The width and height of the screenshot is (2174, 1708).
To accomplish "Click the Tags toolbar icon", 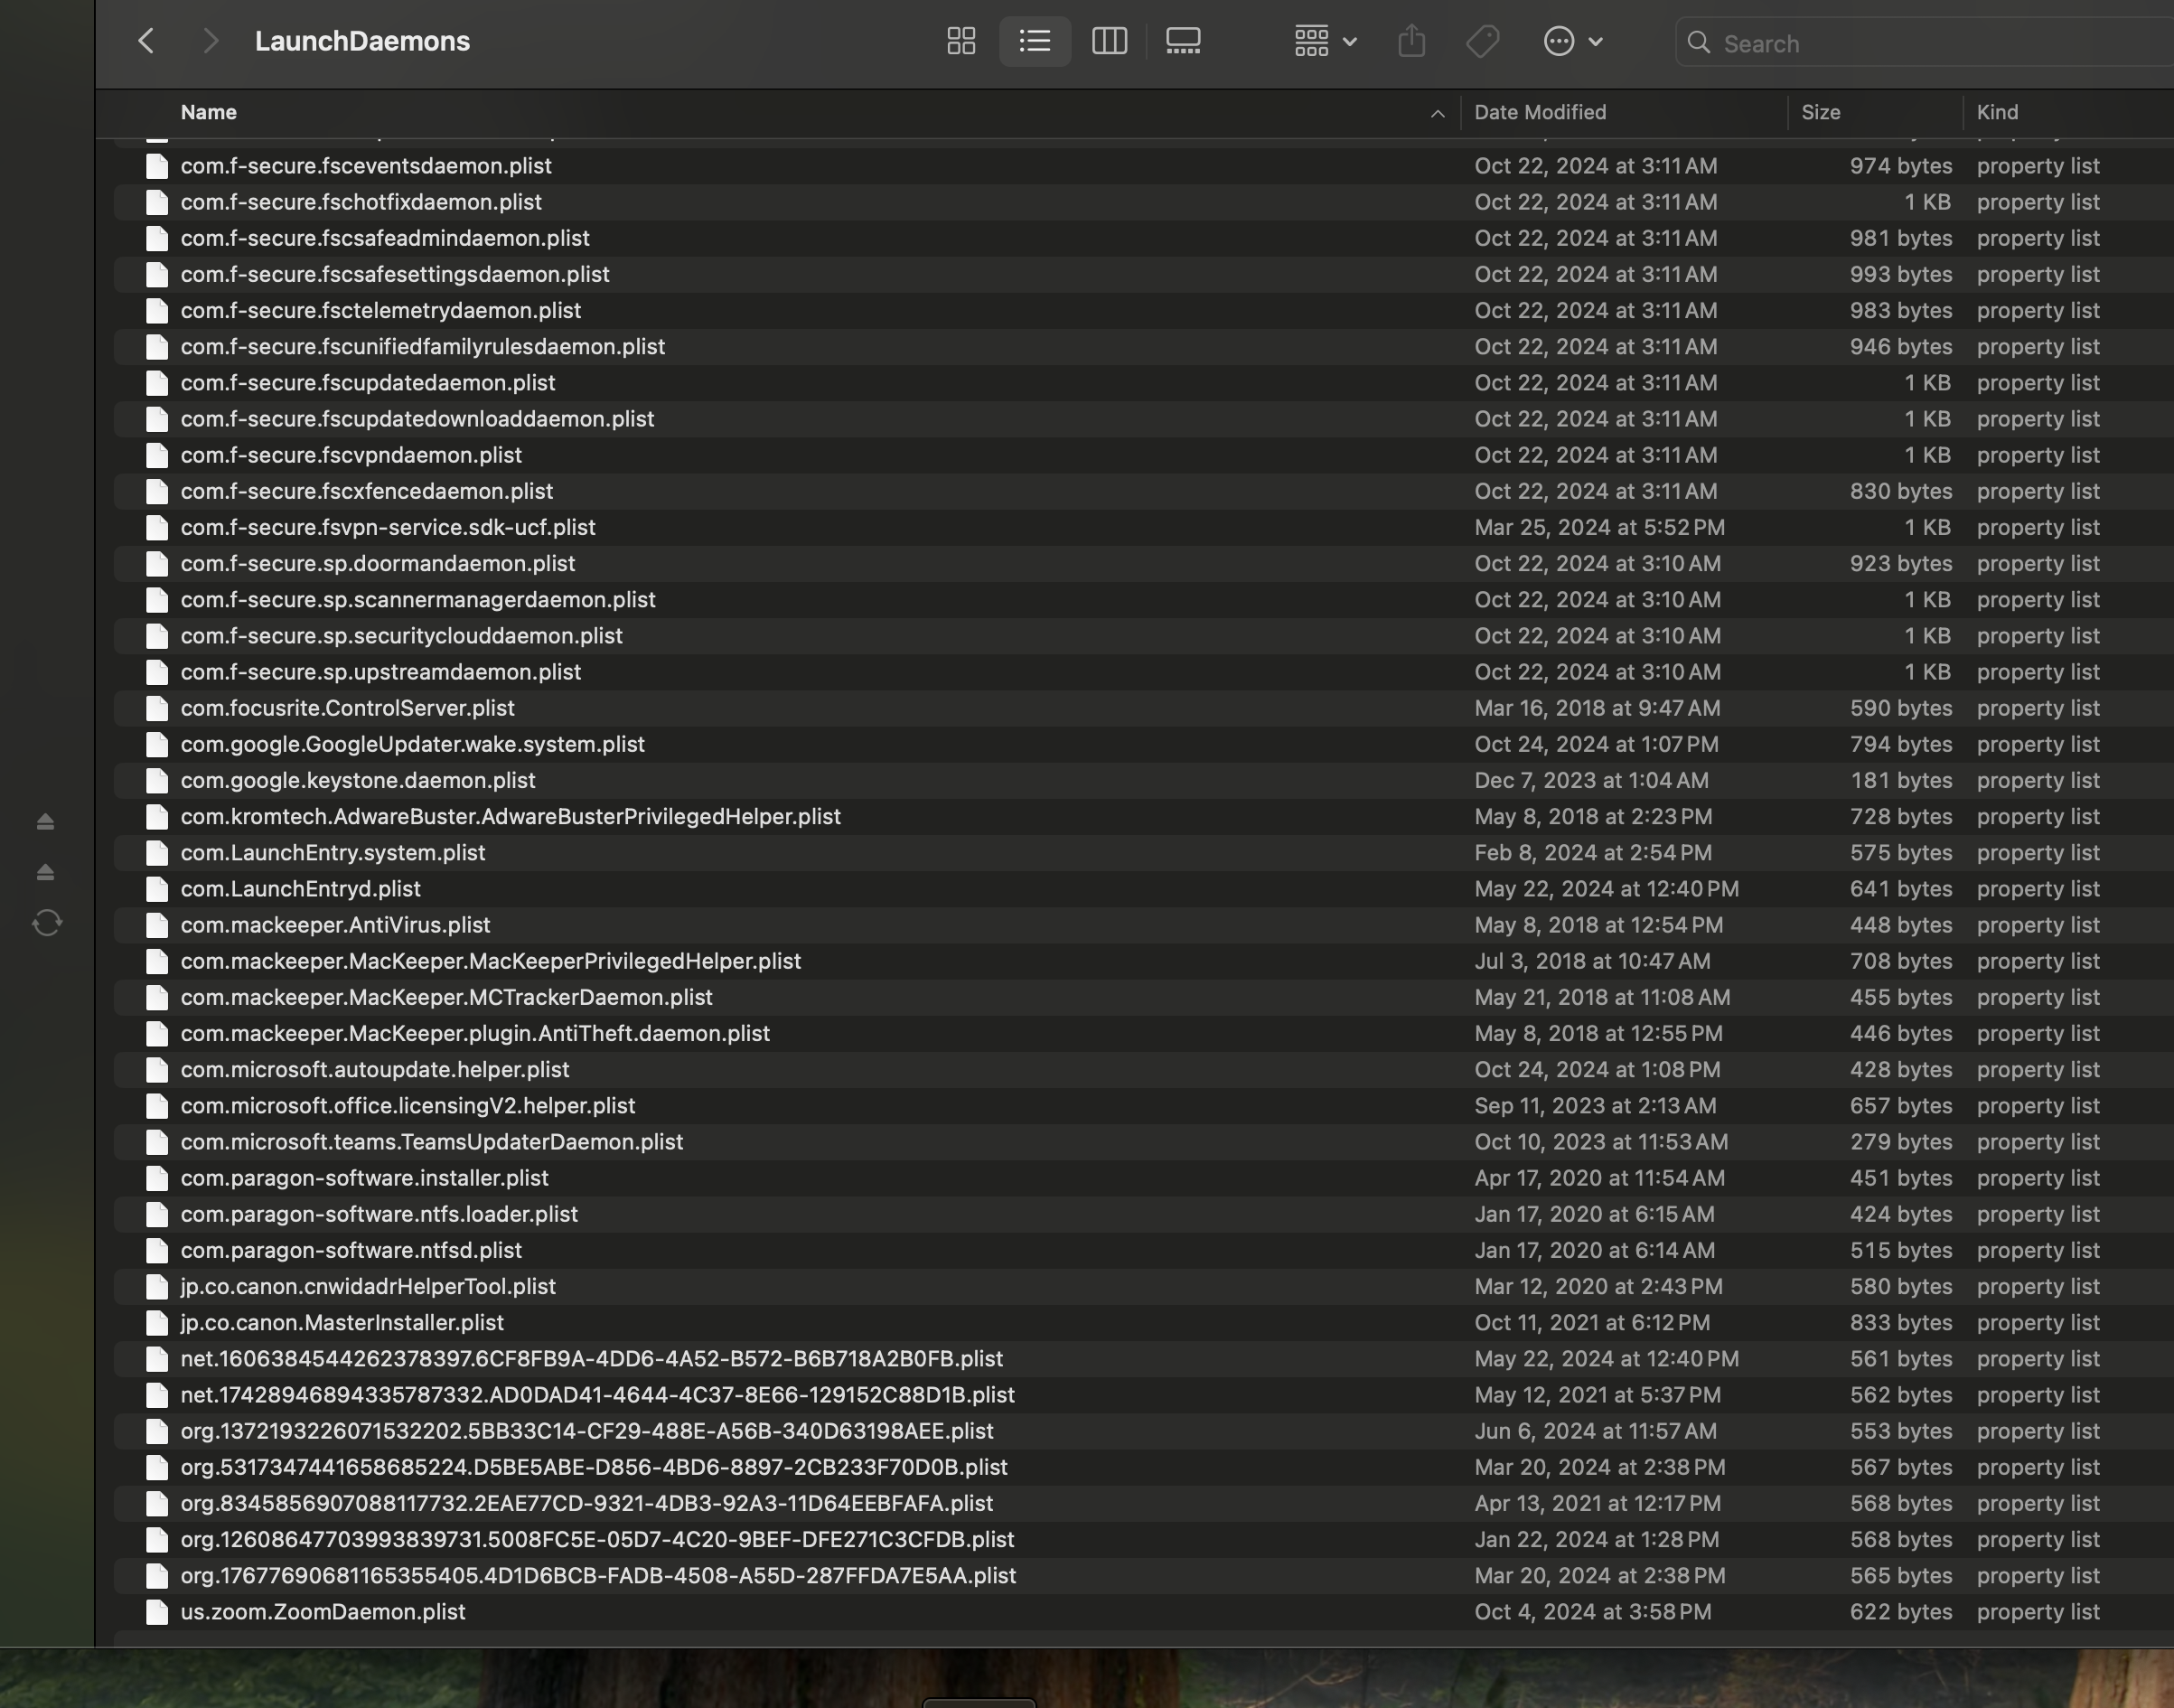I will [1482, 41].
